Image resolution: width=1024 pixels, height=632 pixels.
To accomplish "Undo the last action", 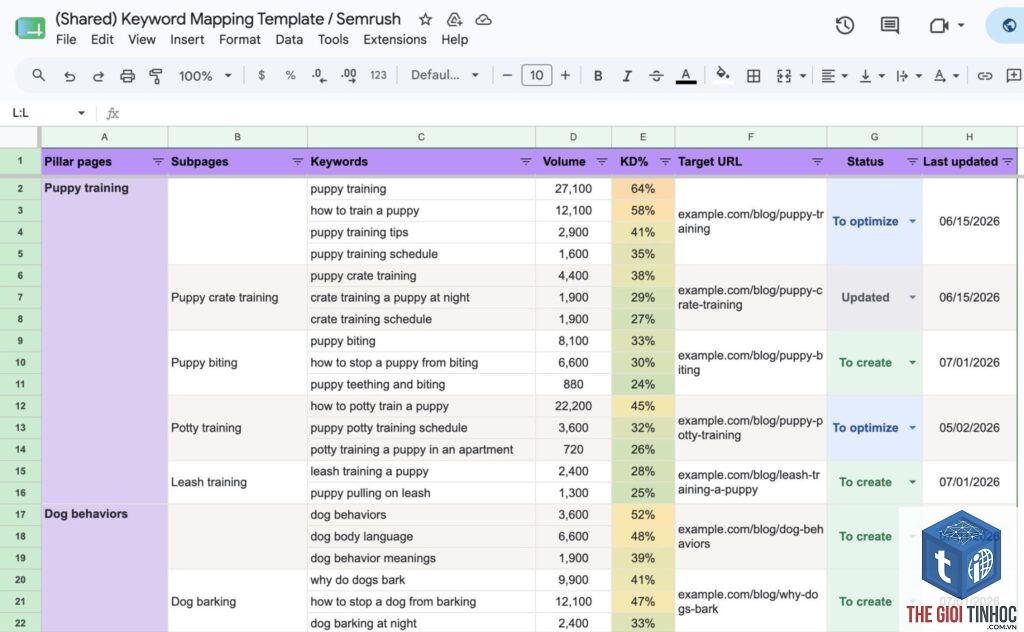I will tap(69, 76).
